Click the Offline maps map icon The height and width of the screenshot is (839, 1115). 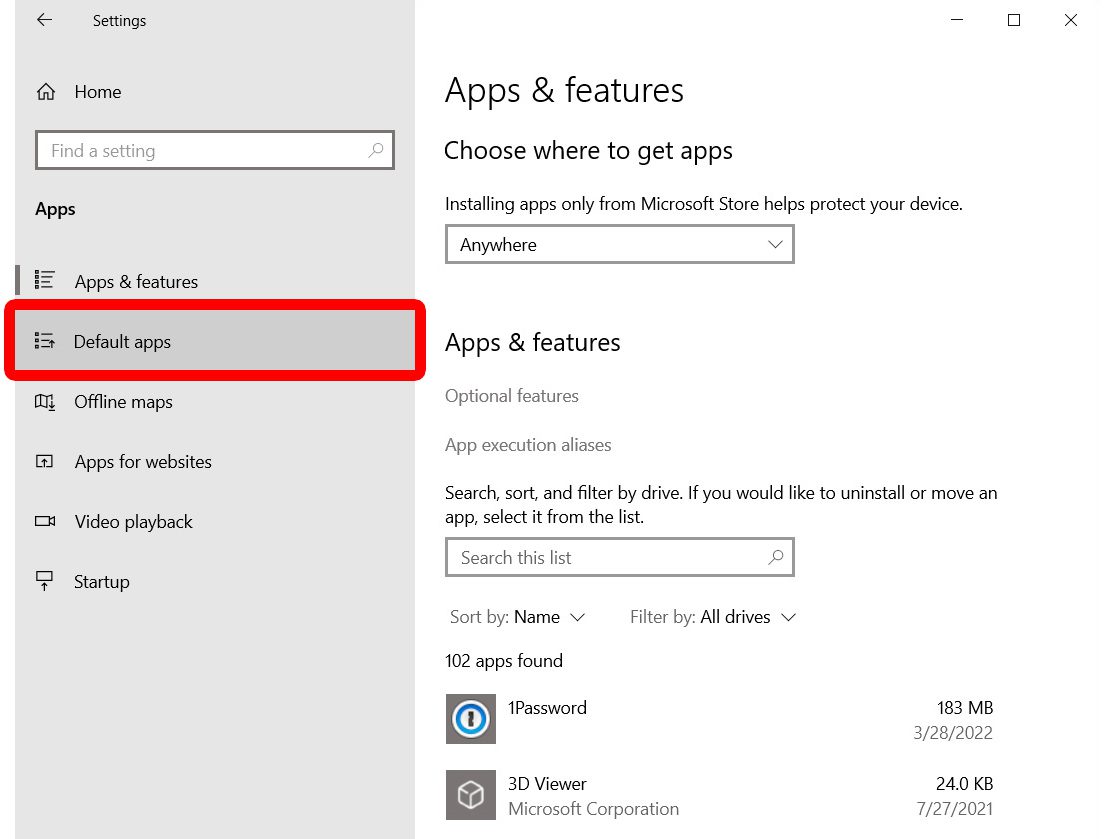(46, 401)
